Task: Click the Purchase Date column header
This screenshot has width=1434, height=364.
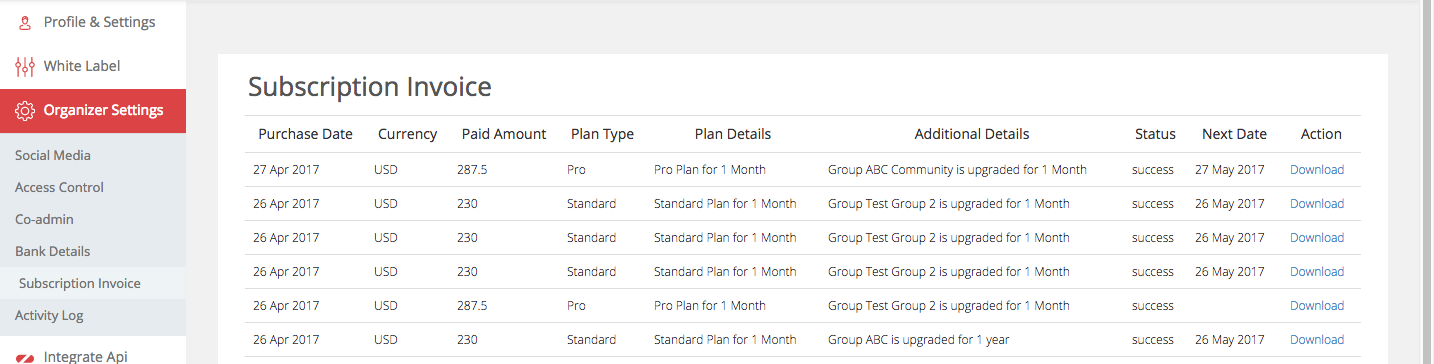Action: point(305,134)
